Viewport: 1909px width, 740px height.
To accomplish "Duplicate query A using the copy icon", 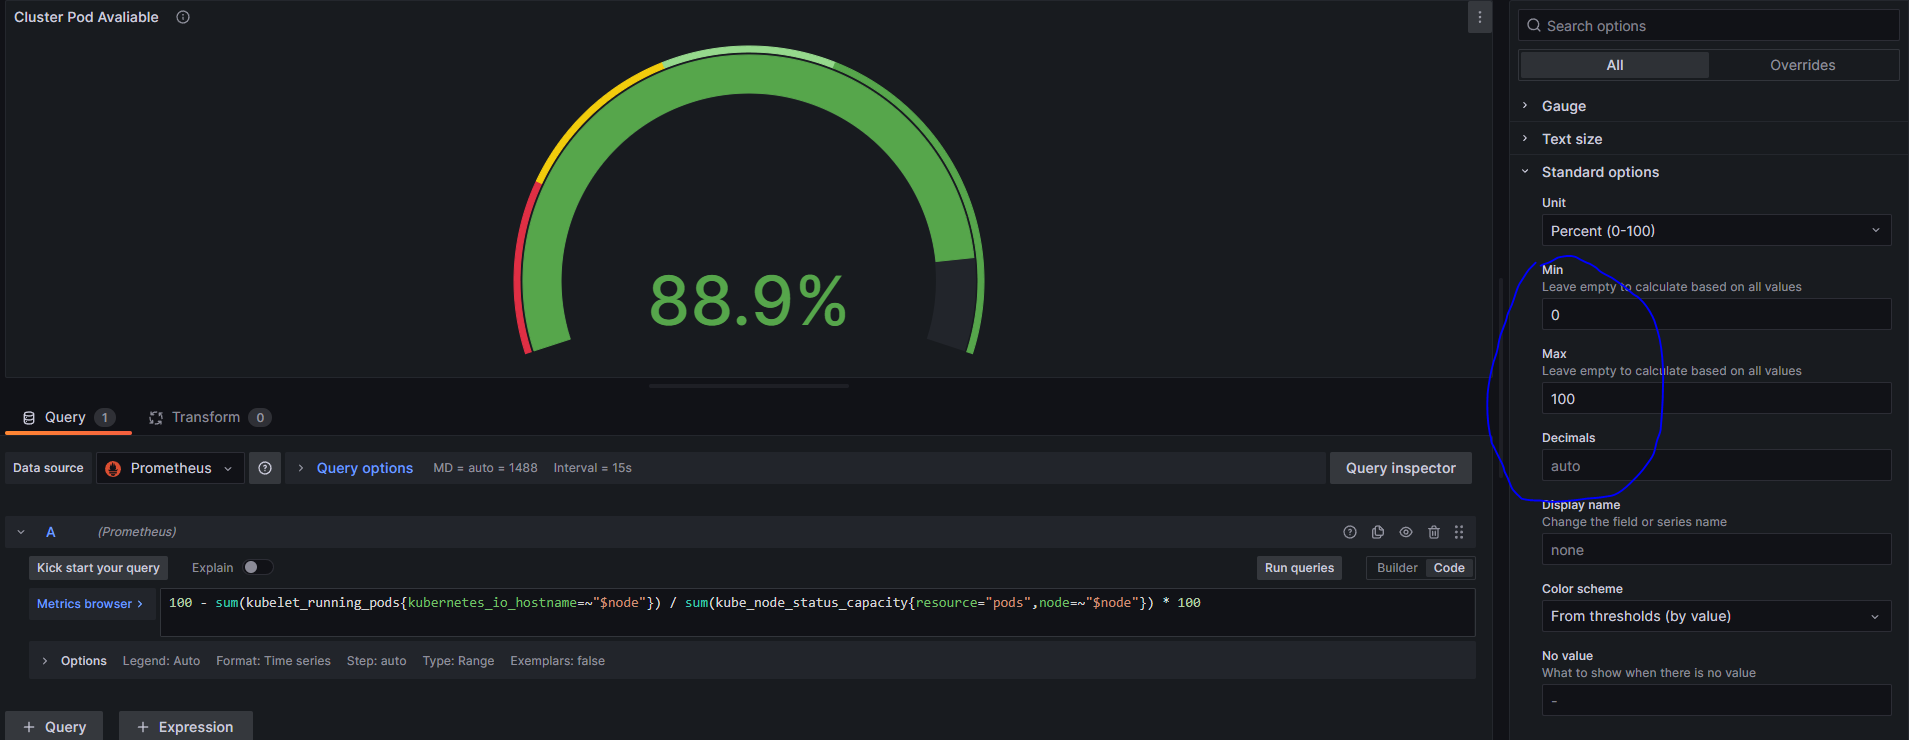I will [x=1378, y=532].
